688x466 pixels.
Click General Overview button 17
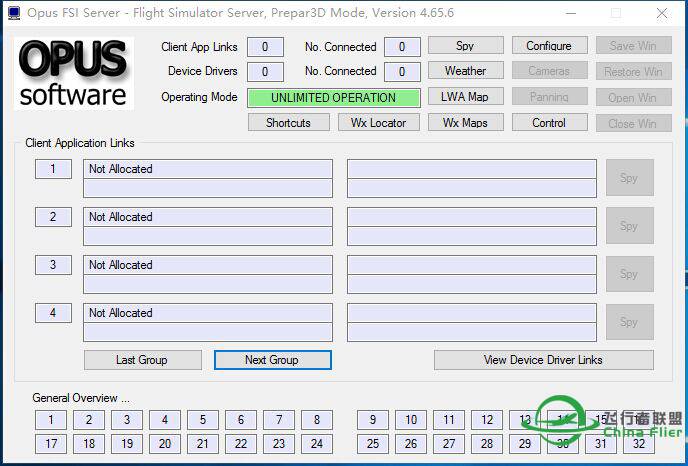(x=51, y=444)
